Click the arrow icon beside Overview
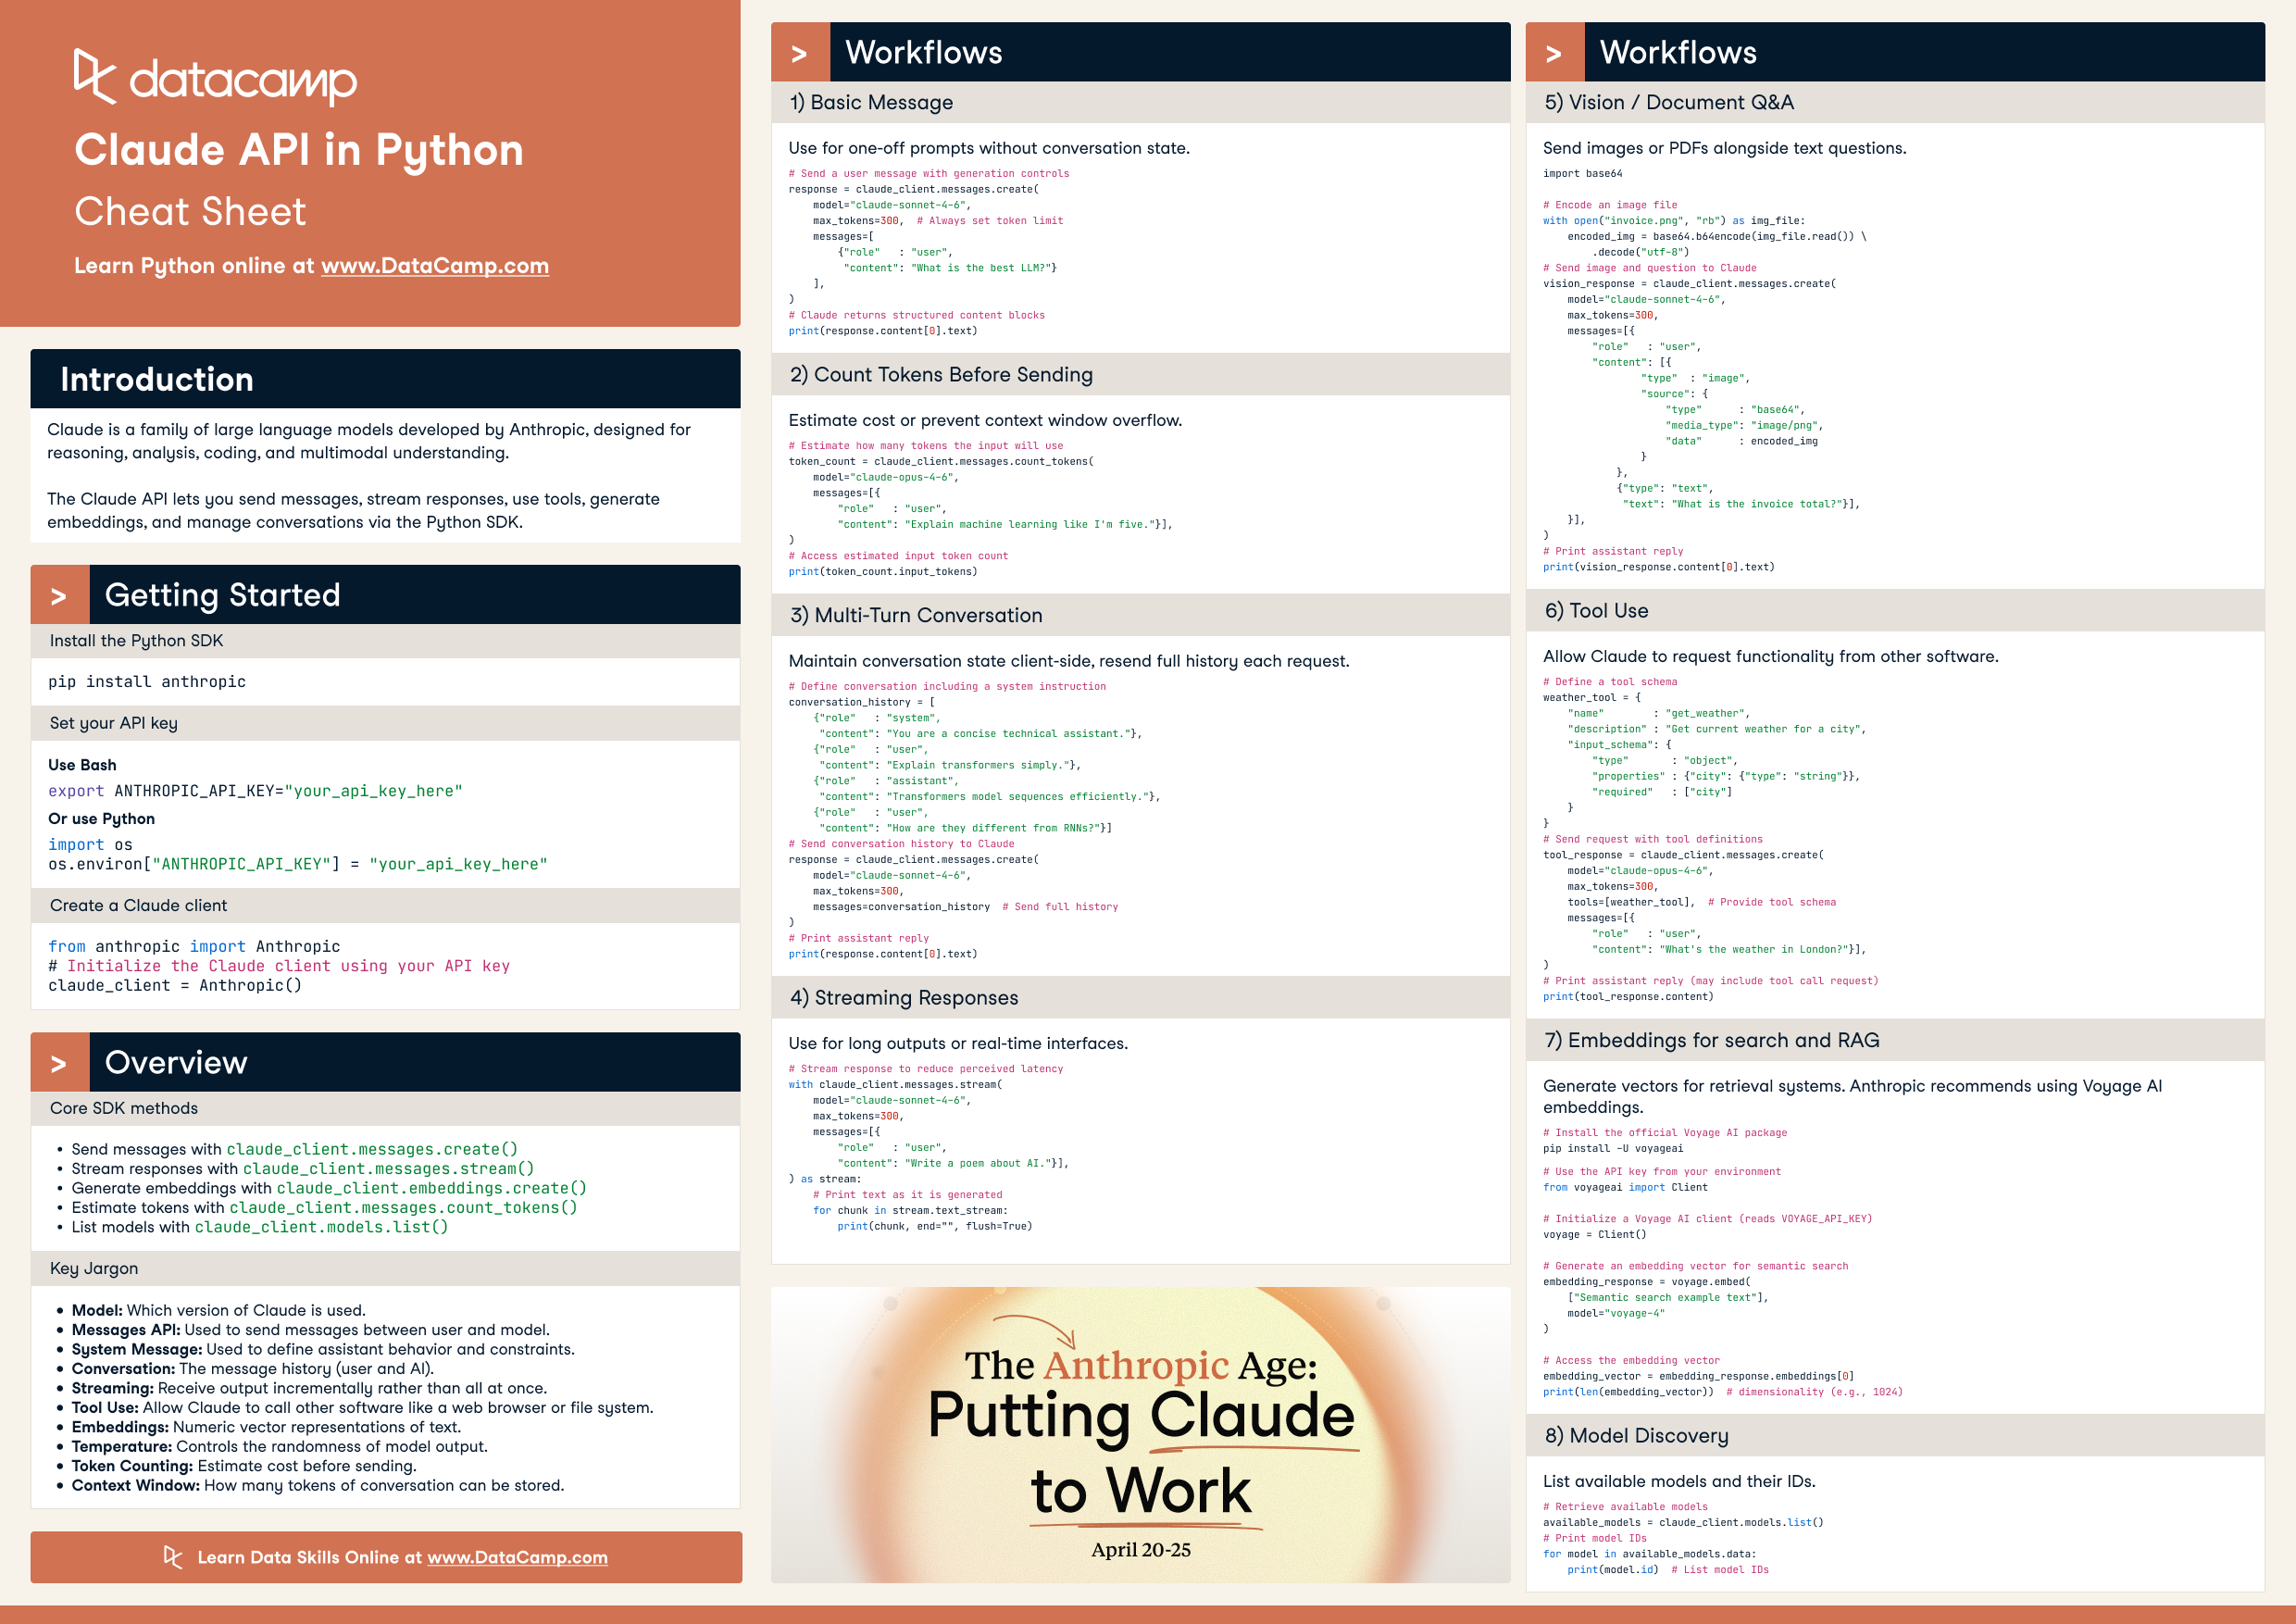Image resolution: width=2296 pixels, height=1624 pixels. (59, 1062)
